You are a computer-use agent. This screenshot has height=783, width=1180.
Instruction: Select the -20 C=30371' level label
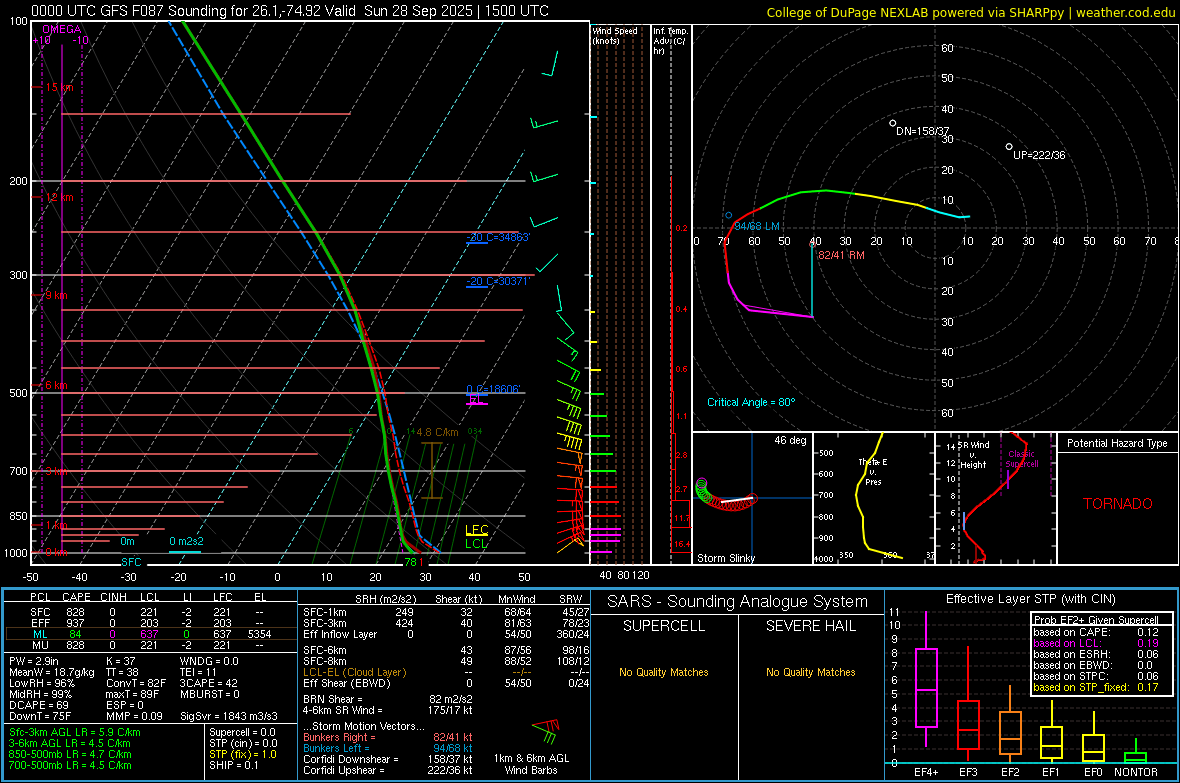pyautogui.click(x=498, y=281)
